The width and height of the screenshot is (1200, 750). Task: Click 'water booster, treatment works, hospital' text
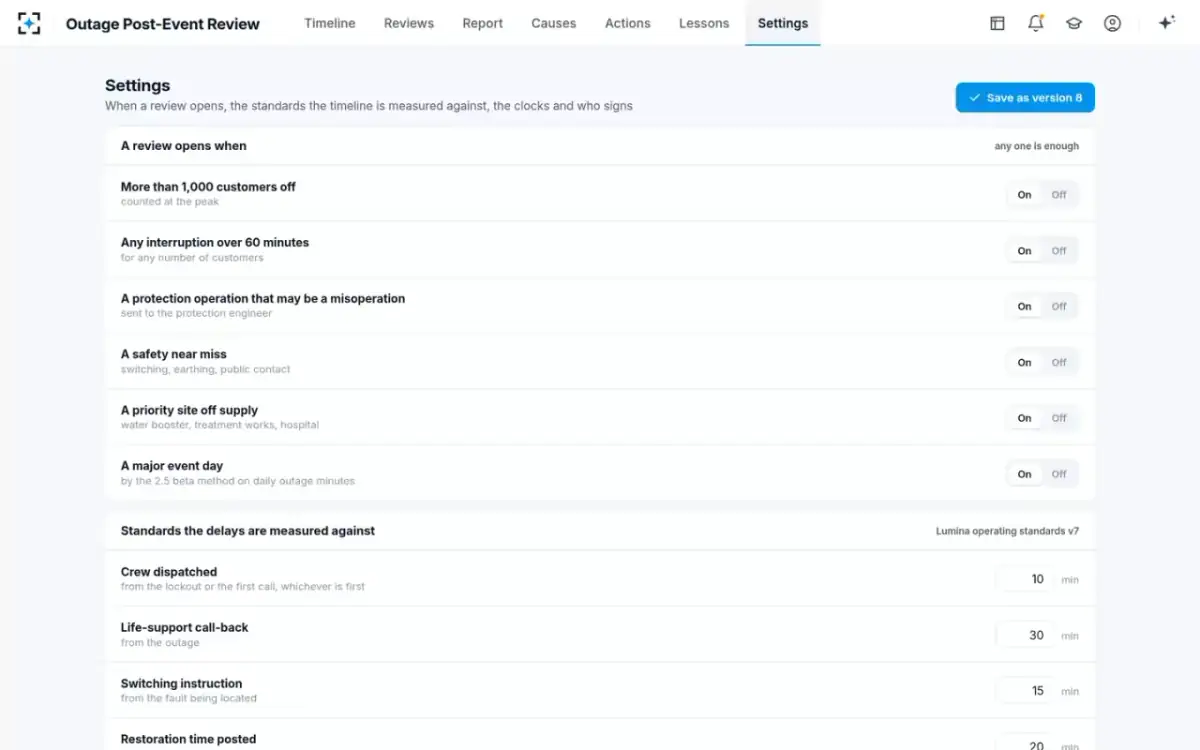click(220, 425)
